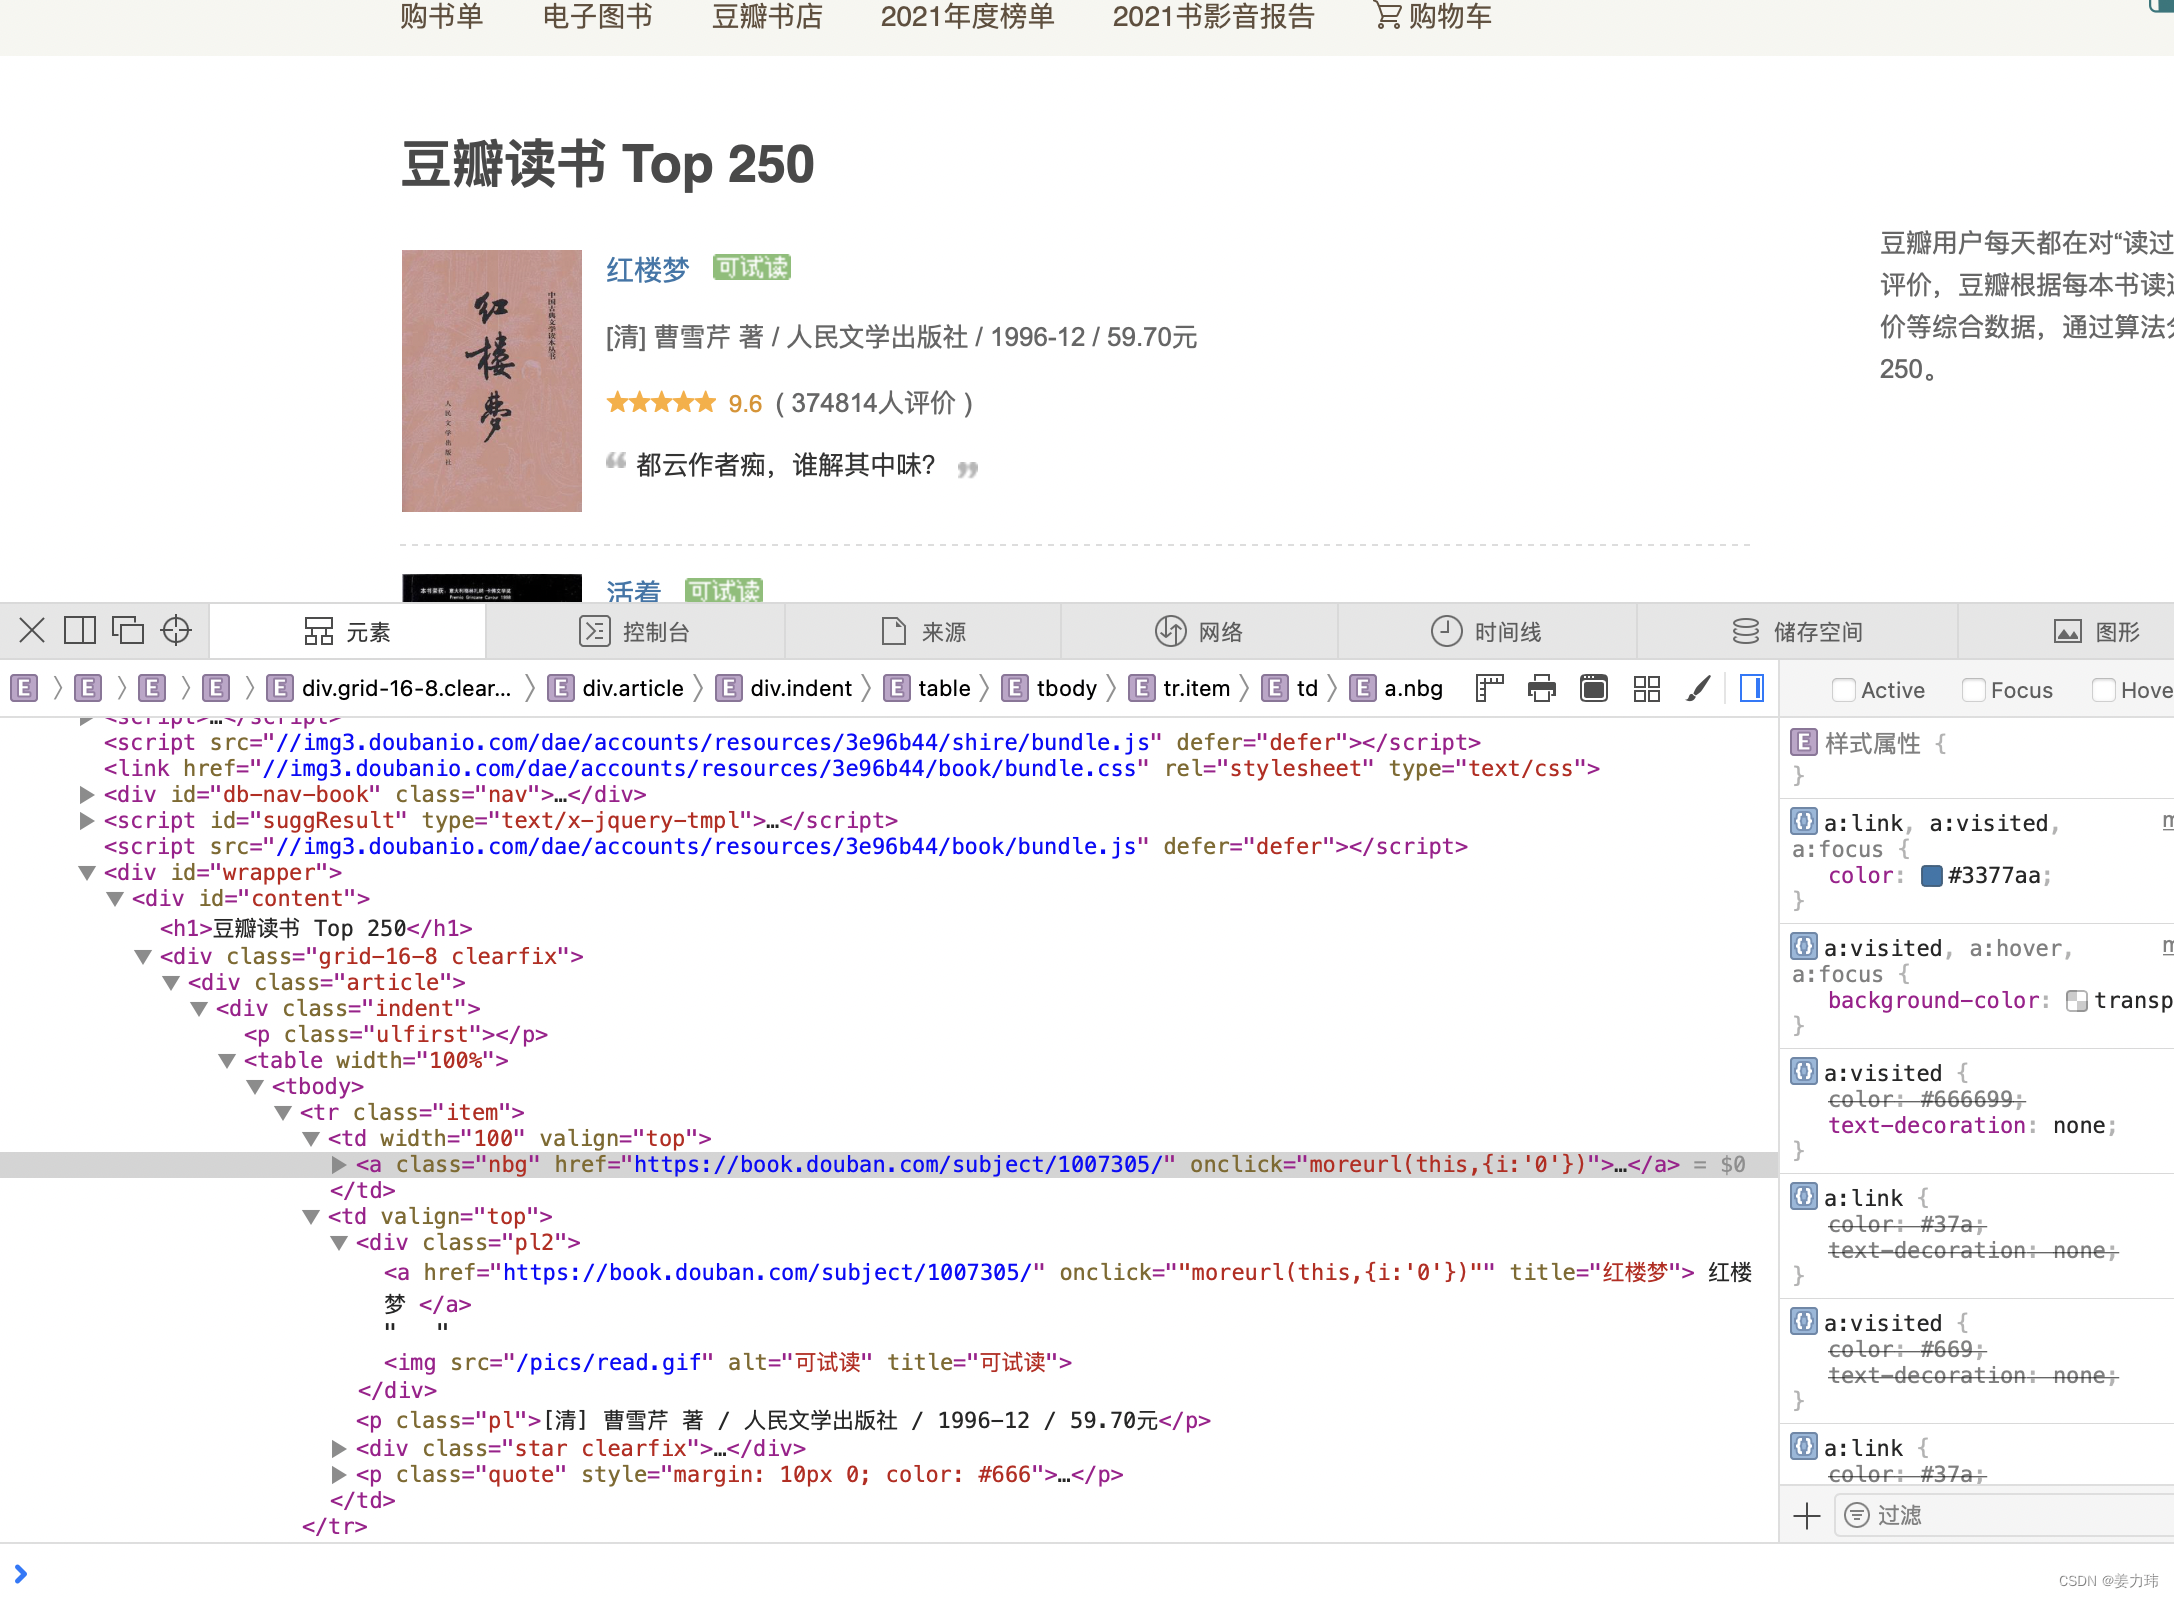Click the print styles printer icon
This screenshot has height=1598, width=2174.
point(1542,688)
